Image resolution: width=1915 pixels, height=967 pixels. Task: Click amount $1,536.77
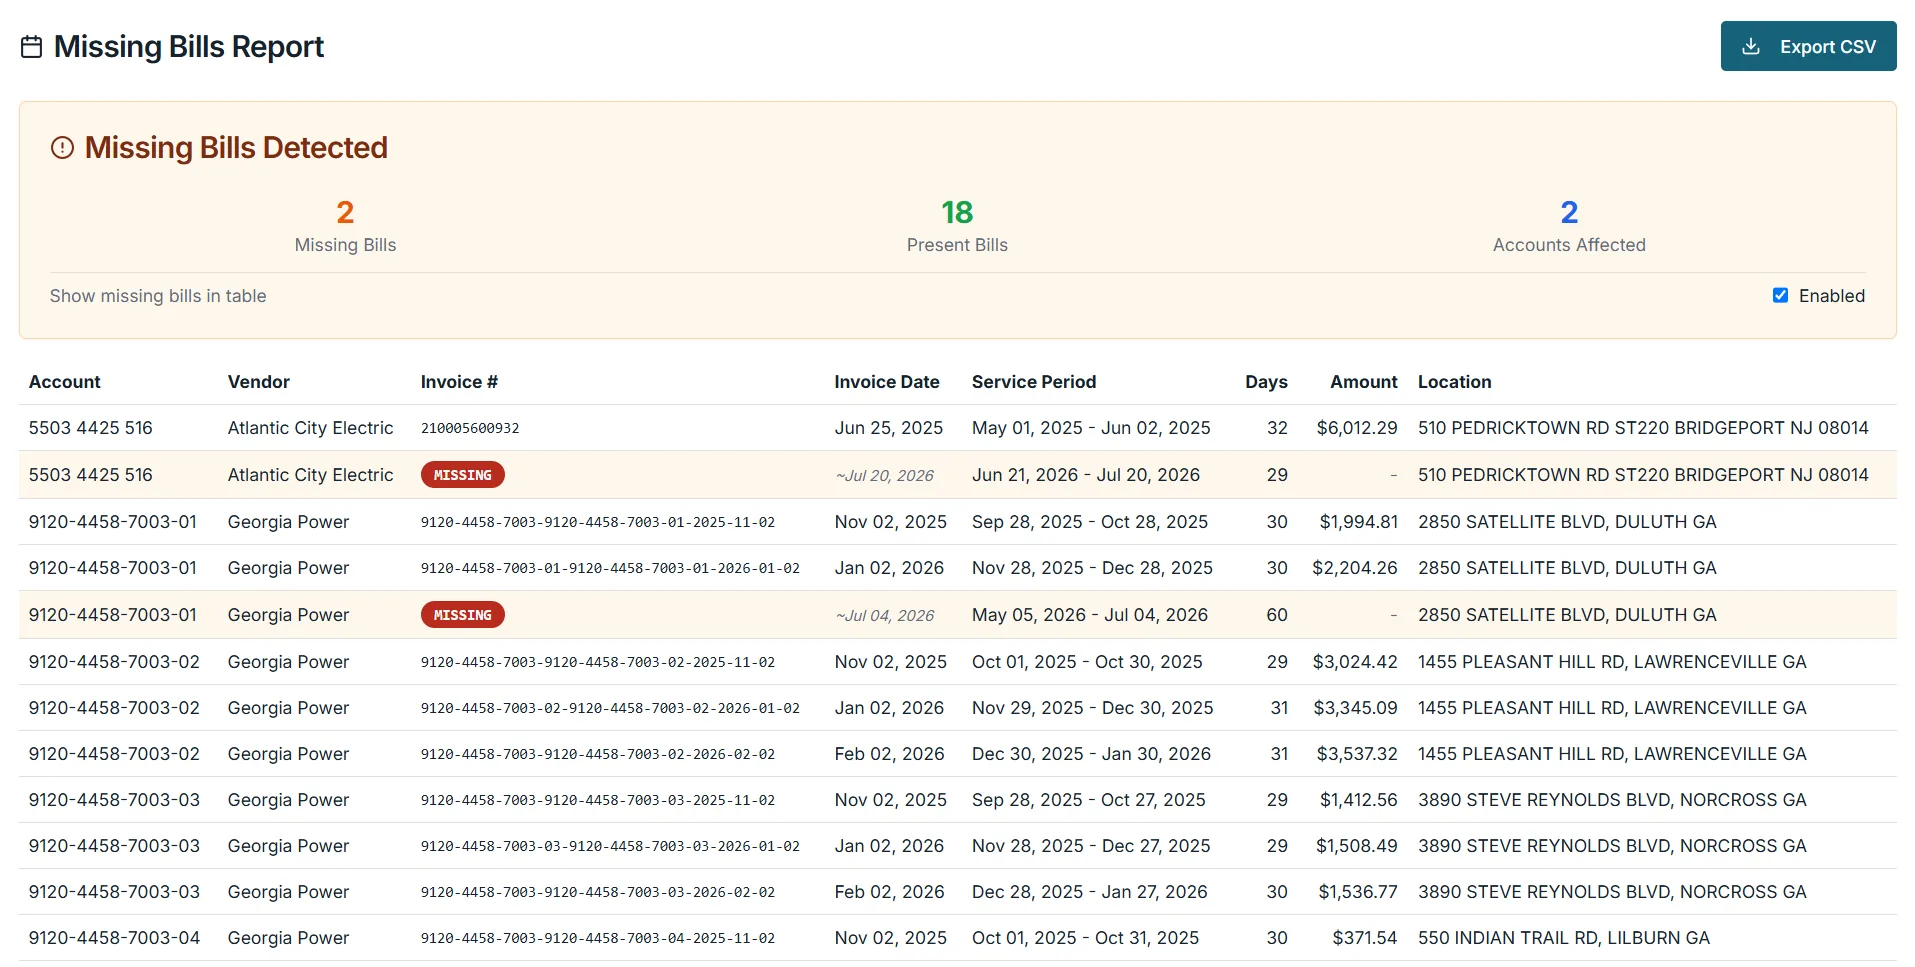(1358, 892)
